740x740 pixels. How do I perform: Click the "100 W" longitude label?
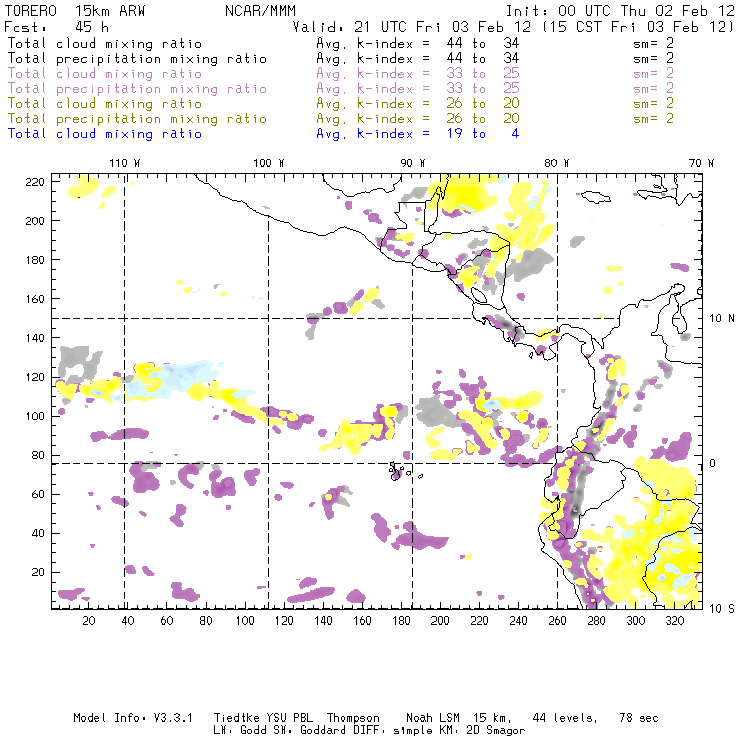(x=269, y=163)
